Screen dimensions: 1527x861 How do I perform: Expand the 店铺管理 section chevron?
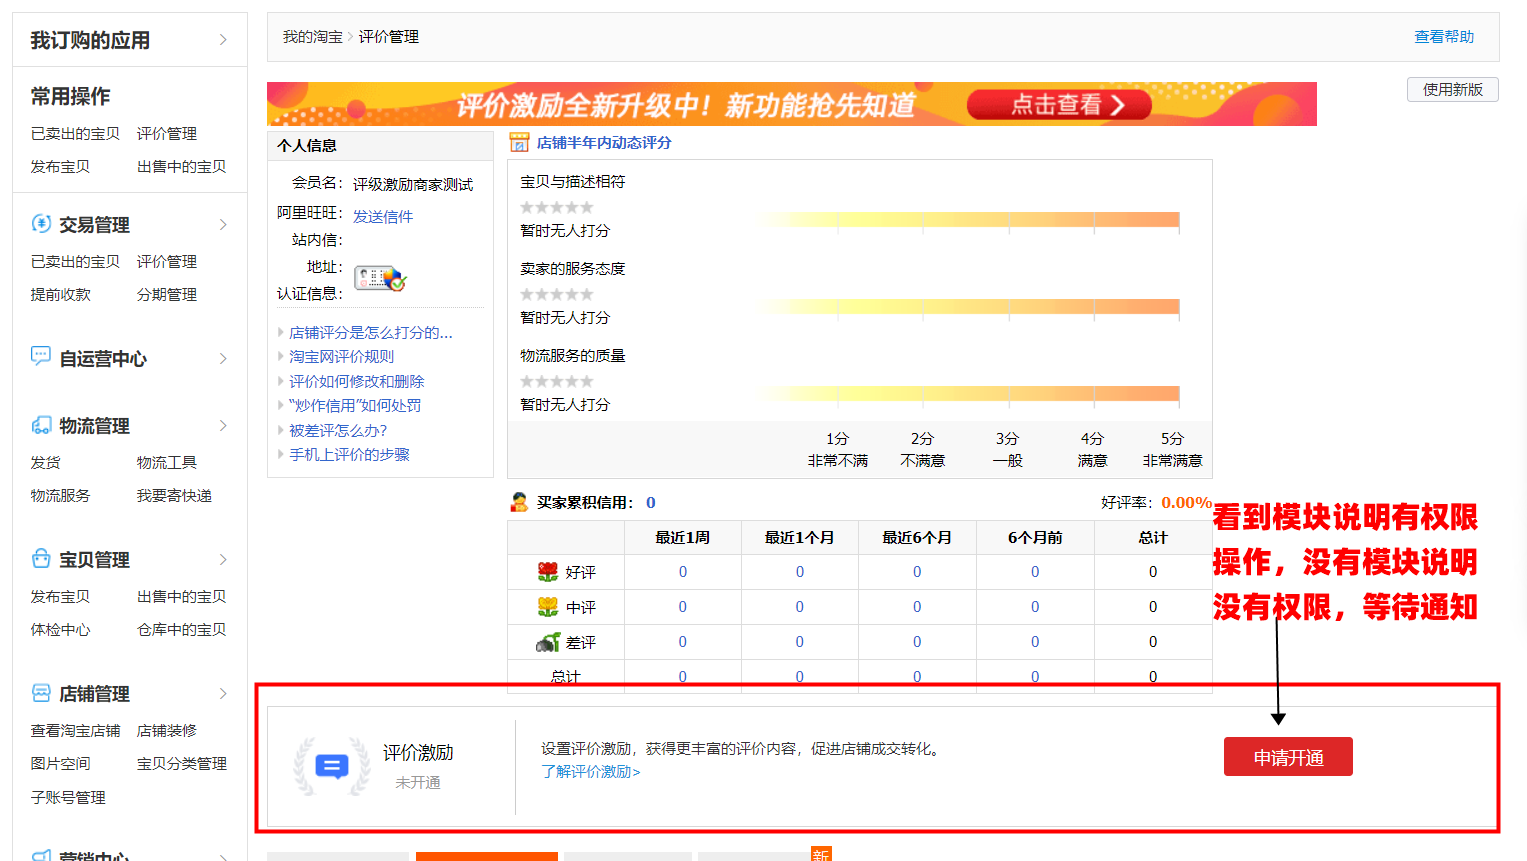pyautogui.click(x=223, y=693)
